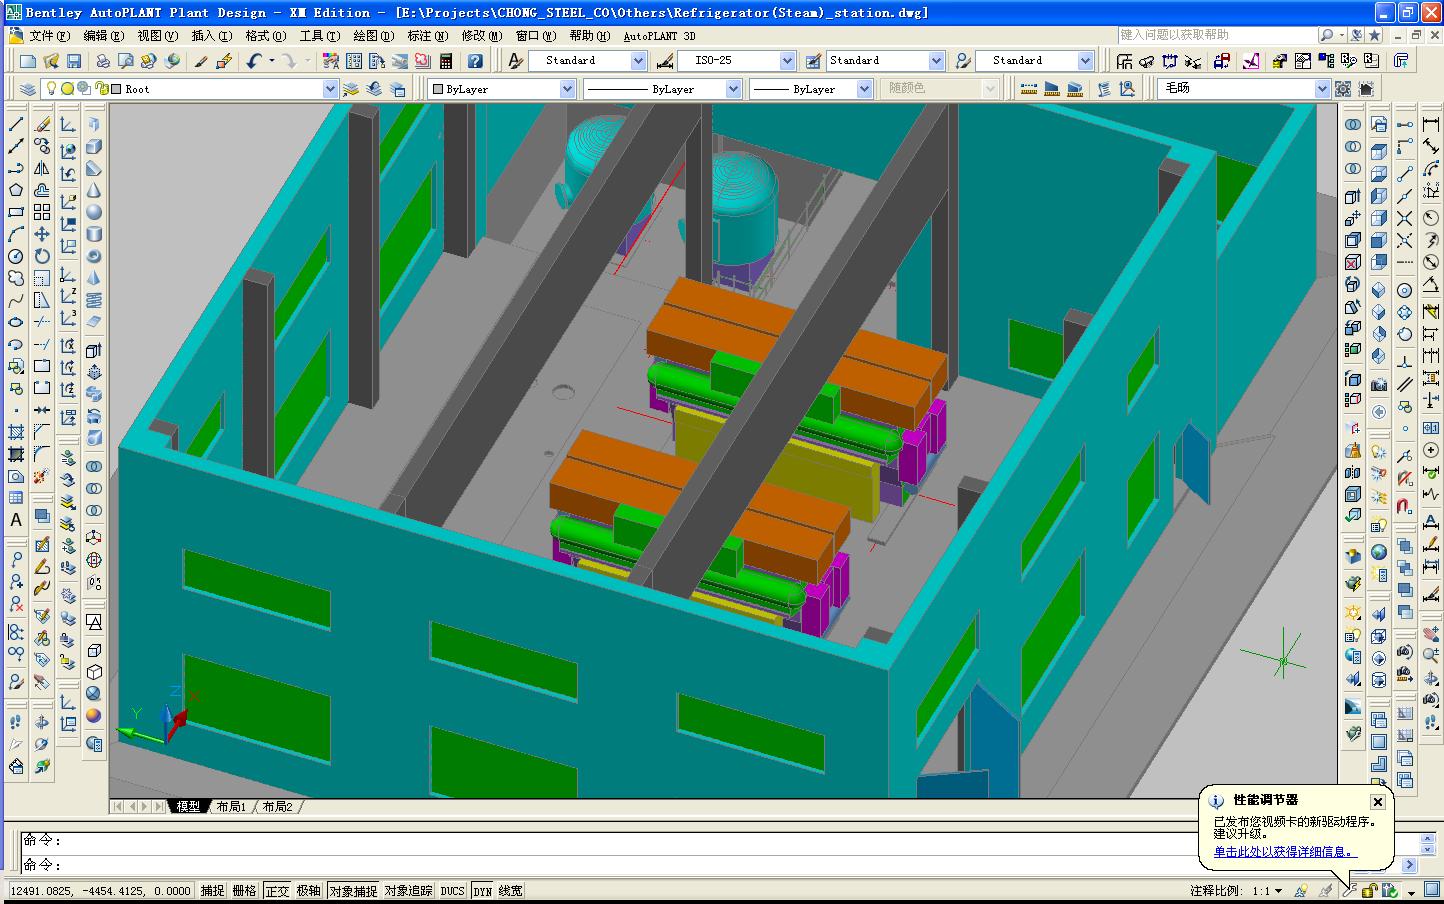
Task: Click the New drawing icon
Action: (28, 61)
